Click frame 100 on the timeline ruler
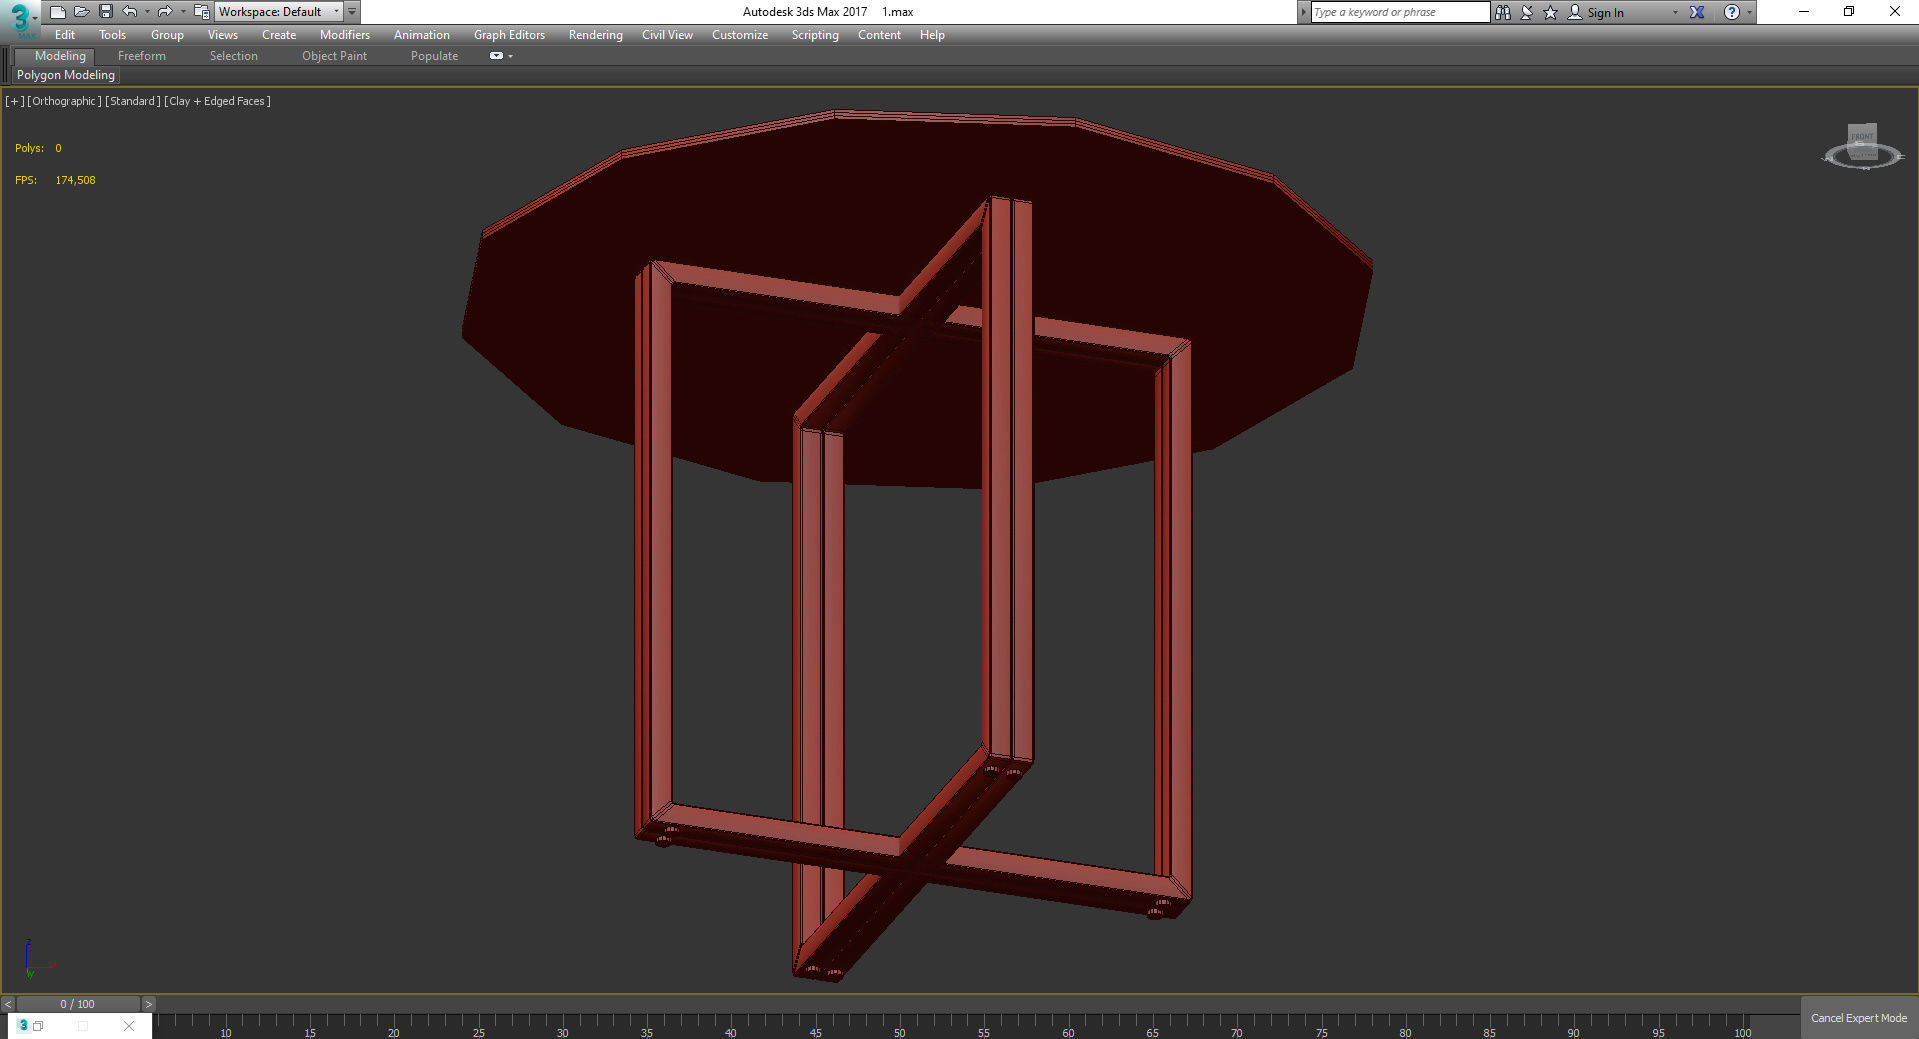The width and height of the screenshot is (1919, 1039). pyautogui.click(x=1742, y=1032)
